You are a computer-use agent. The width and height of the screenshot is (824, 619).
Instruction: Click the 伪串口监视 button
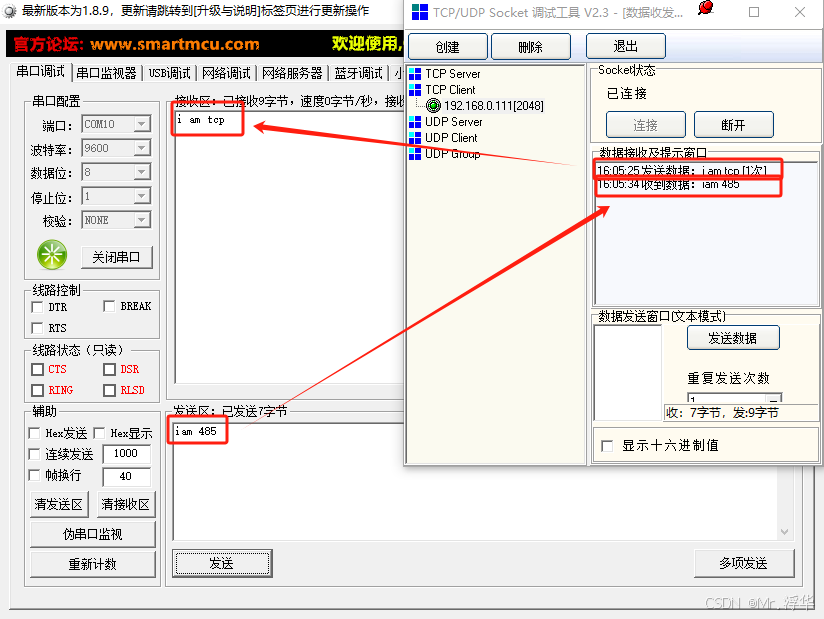(92, 534)
